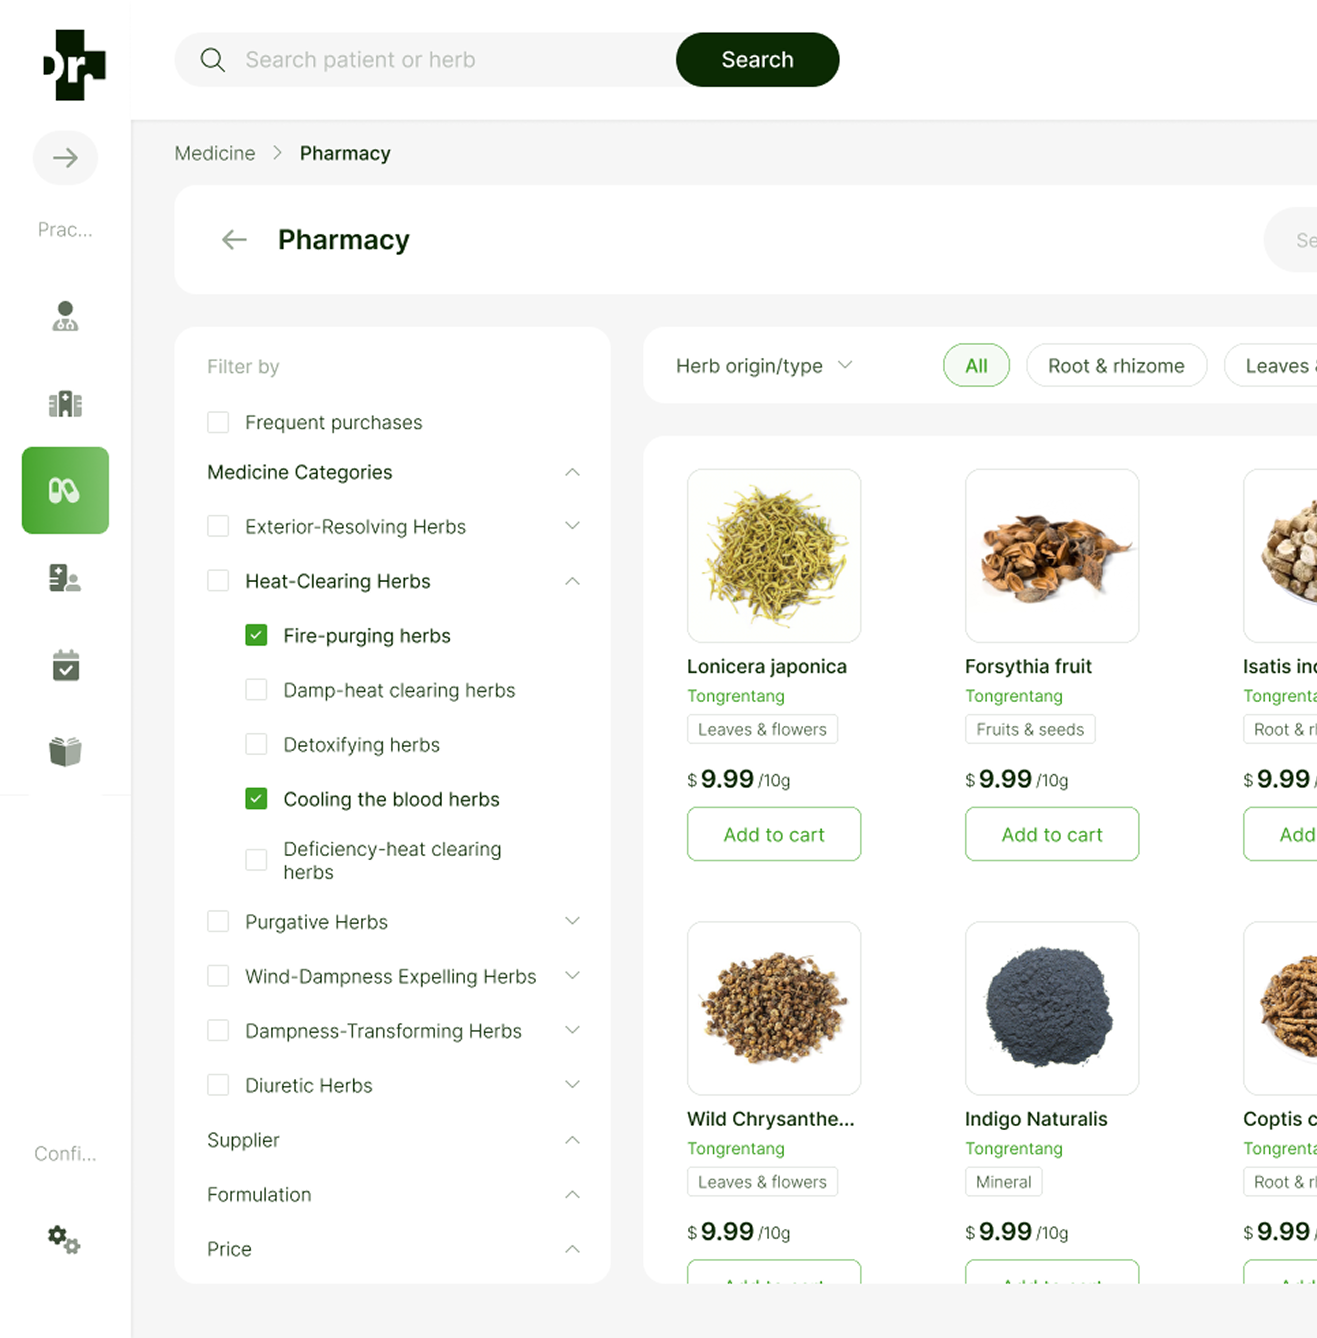Expand Dampness-Transforming Herbs chevron
Image resolution: width=1317 pixels, height=1338 pixels.
coord(572,1030)
